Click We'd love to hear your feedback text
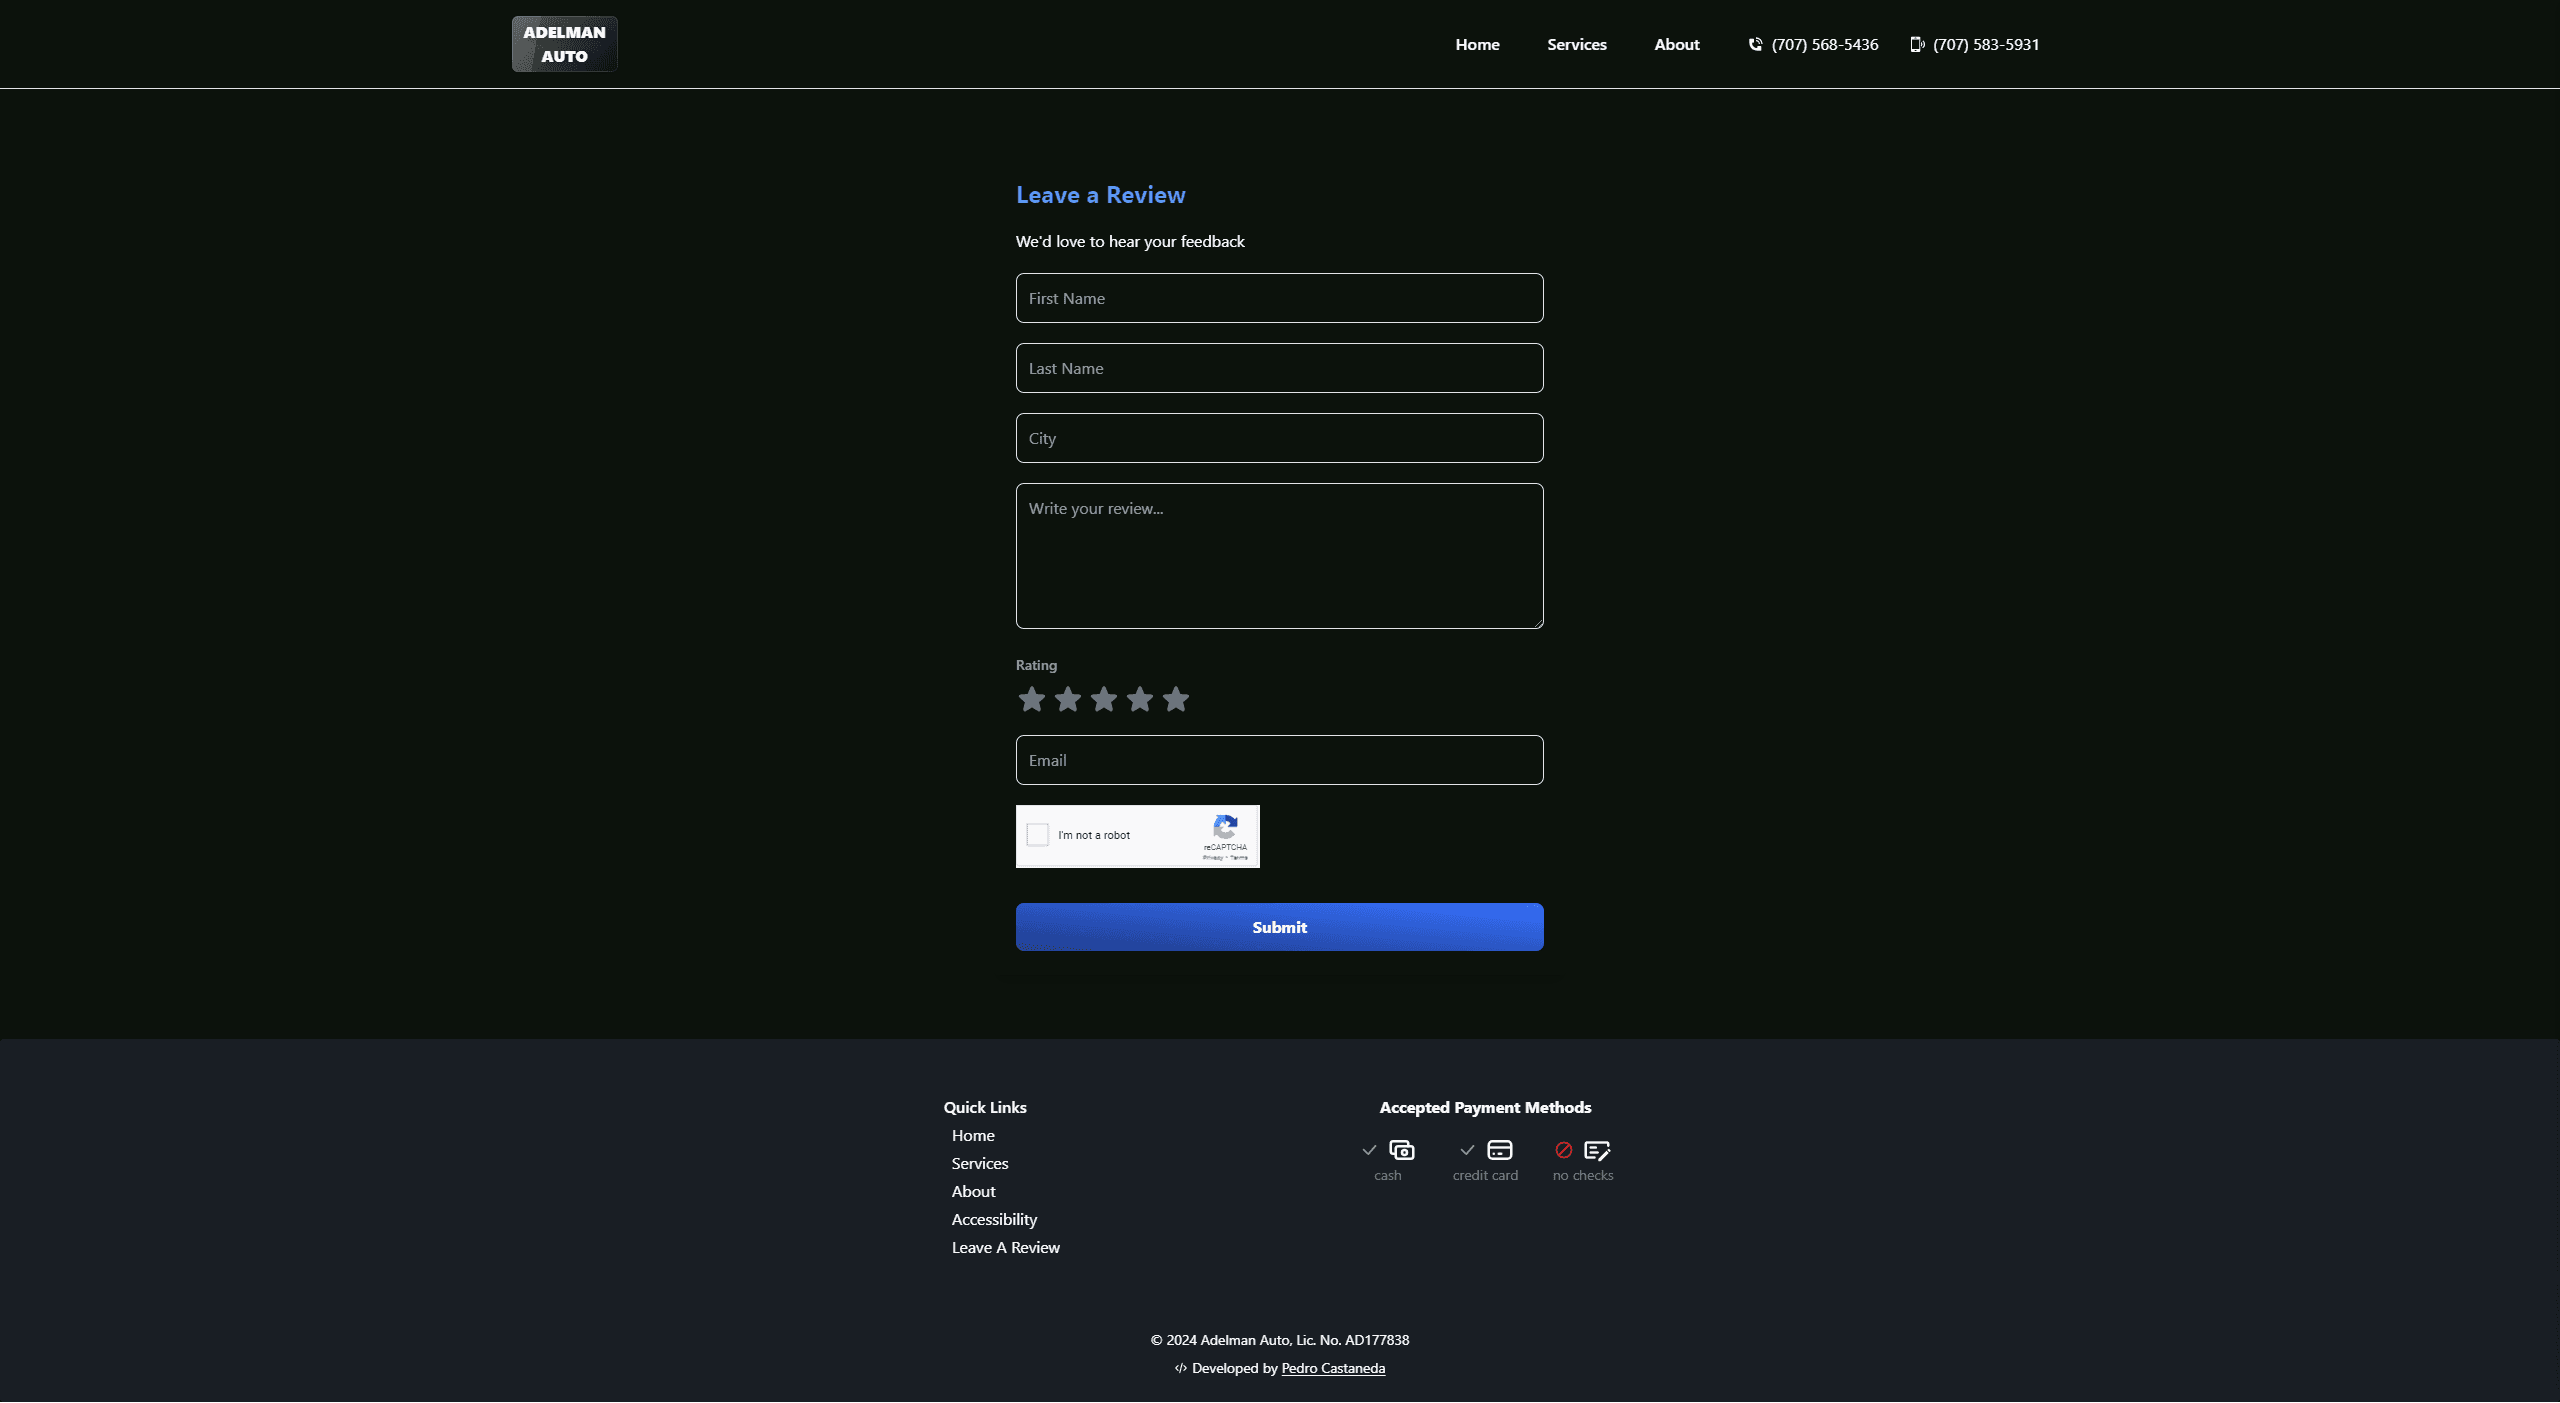This screenshot has width=2560, height=1403. pyautogui.click(x=1130, y=241)
